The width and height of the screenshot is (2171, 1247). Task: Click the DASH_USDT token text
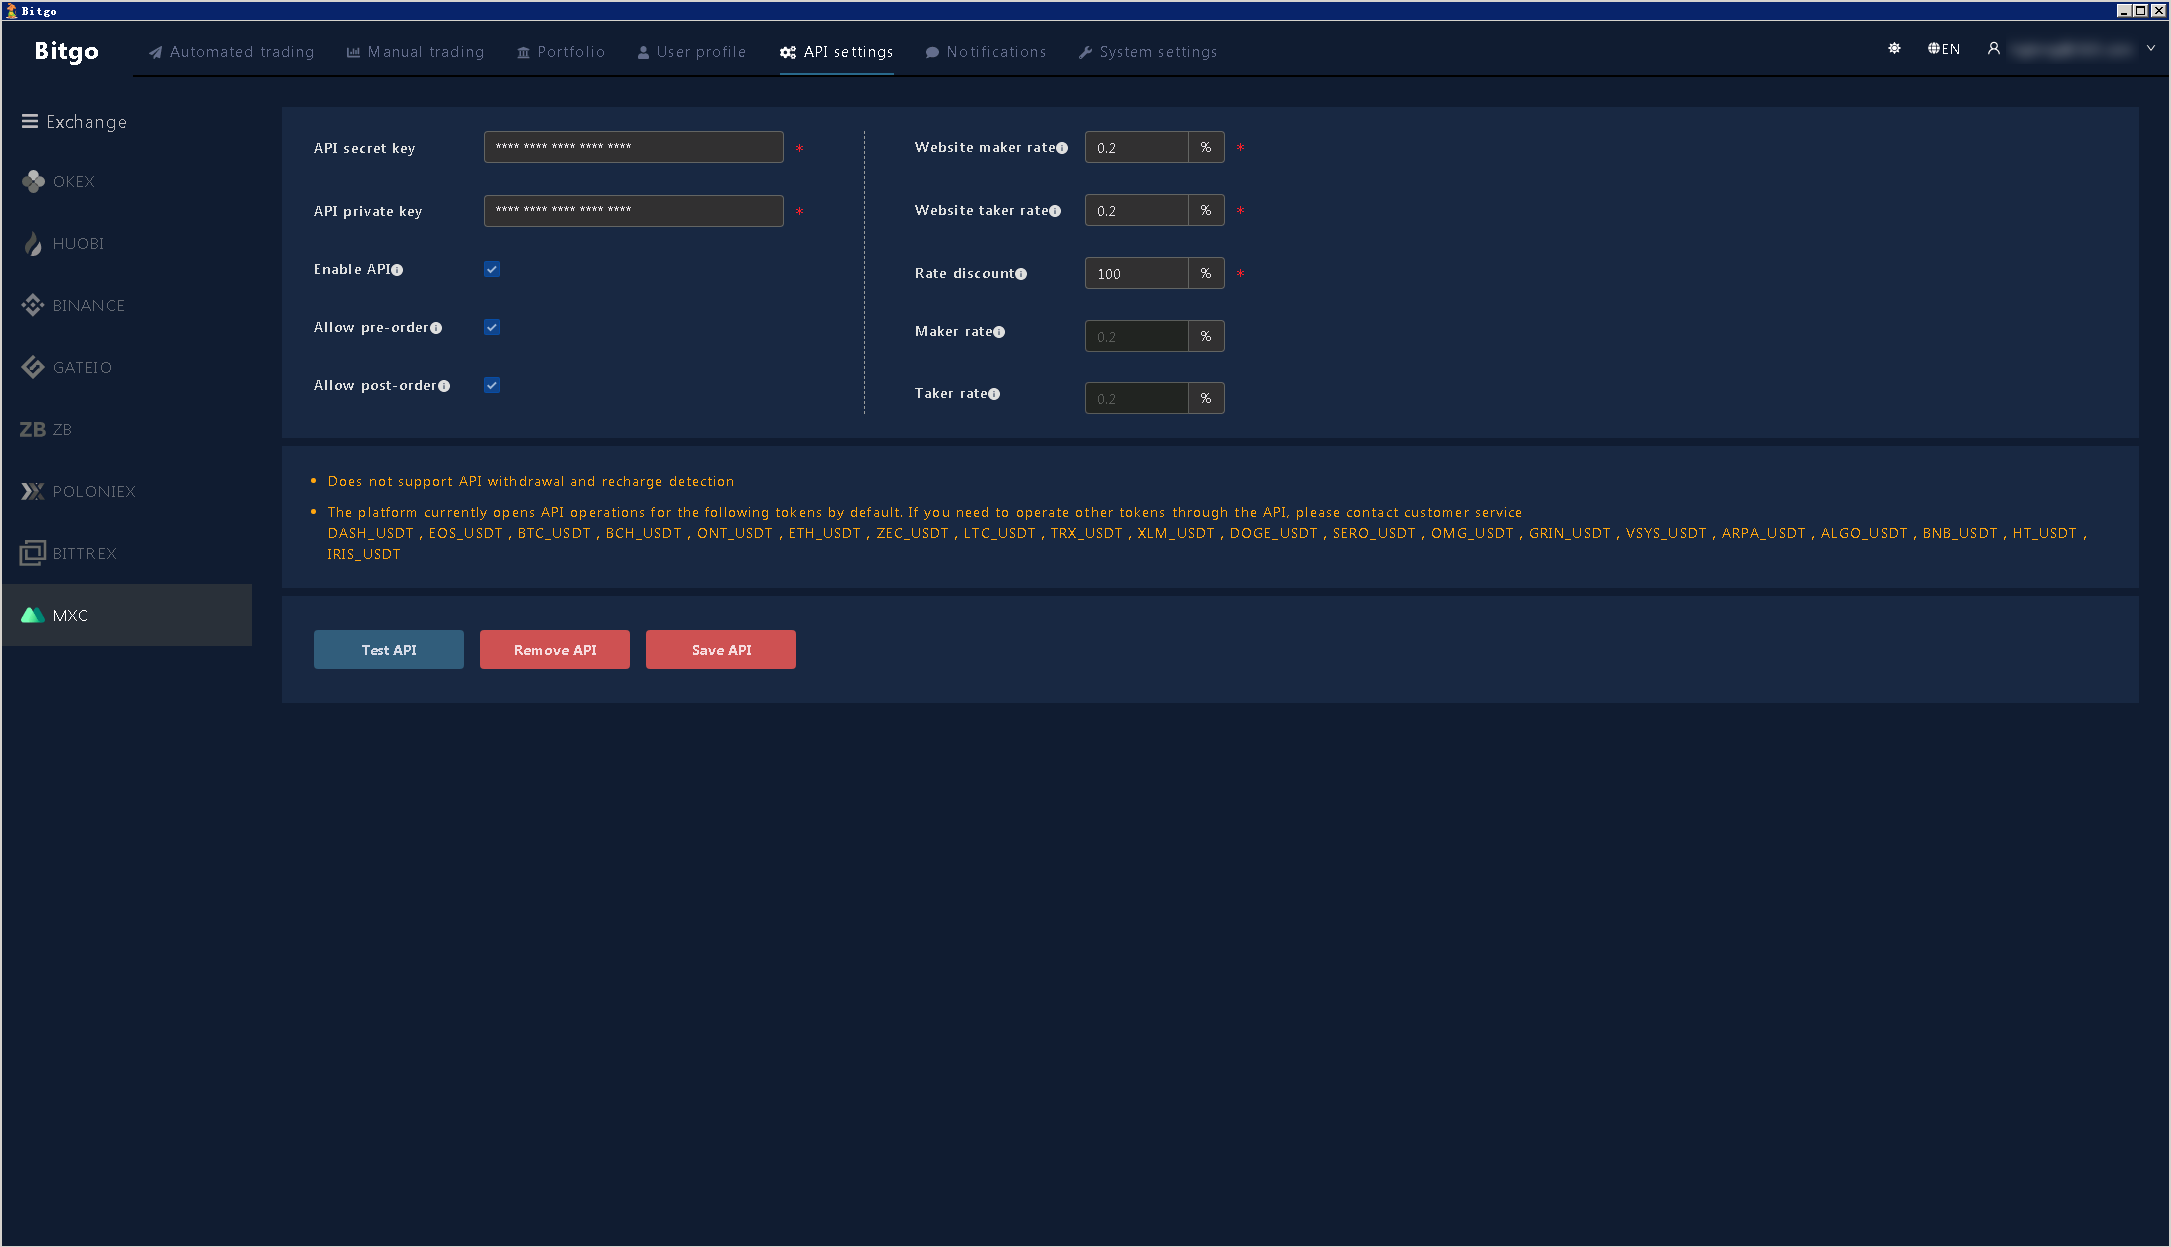(371, 533)
